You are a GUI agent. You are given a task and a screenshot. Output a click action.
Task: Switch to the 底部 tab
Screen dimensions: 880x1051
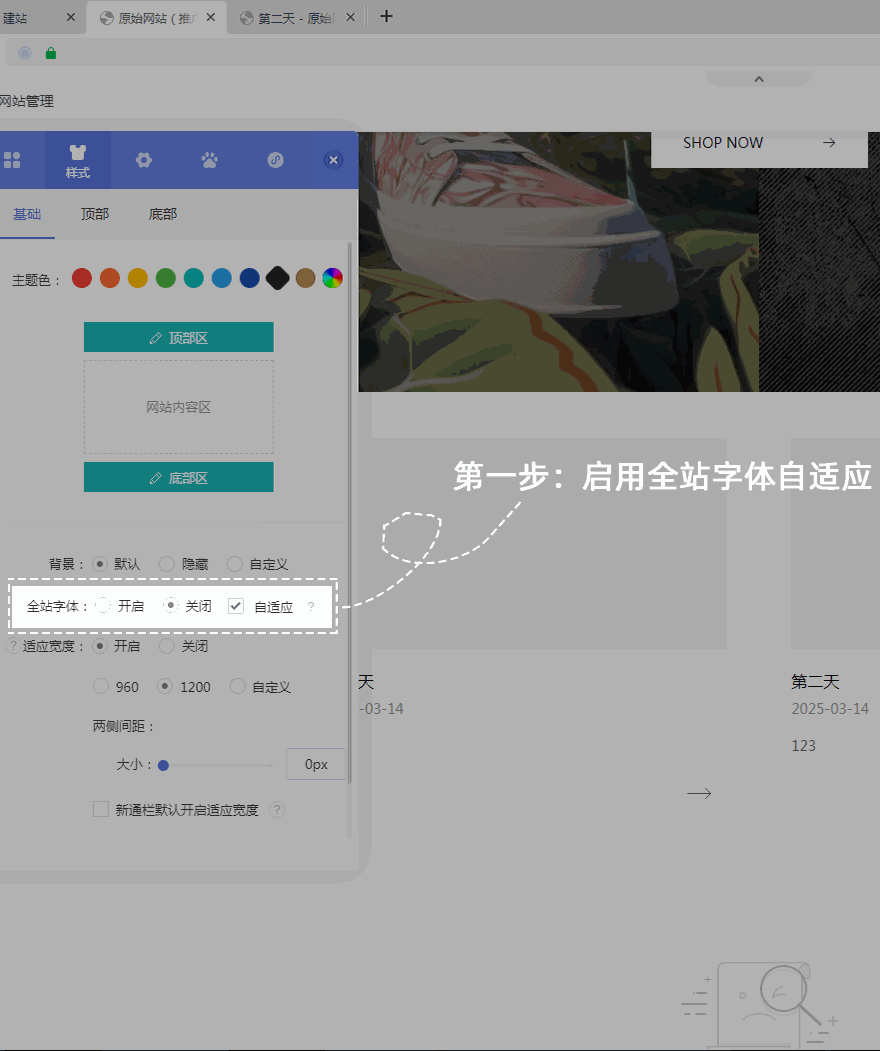click(x=163, y=214)
